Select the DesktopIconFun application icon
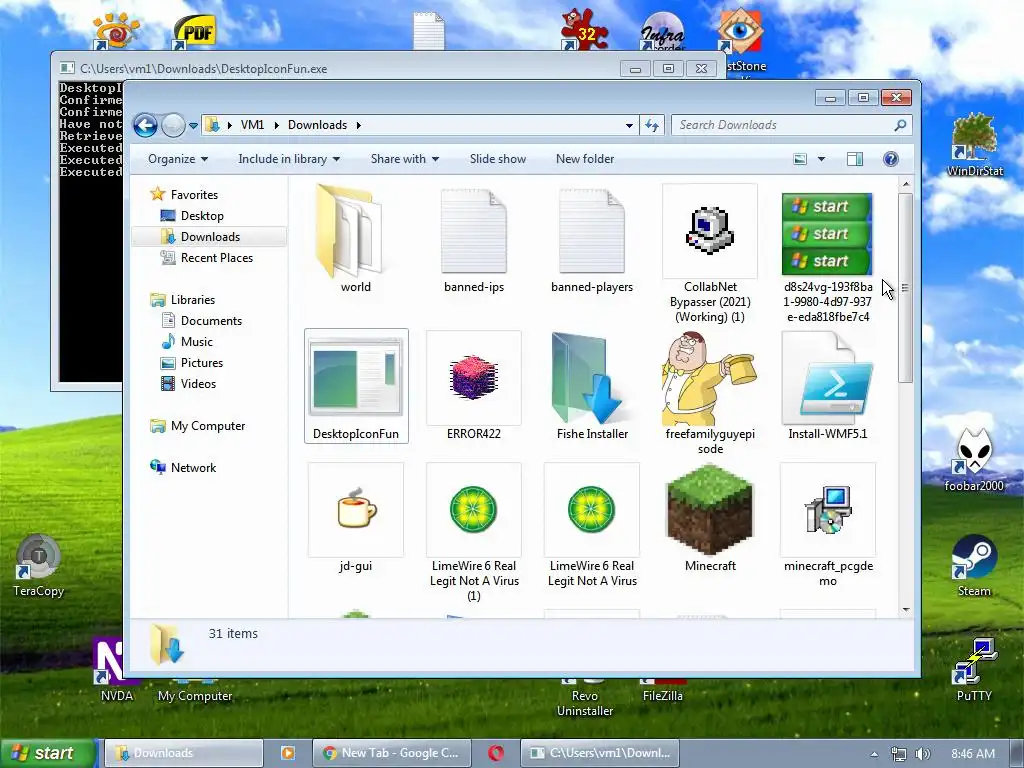 pyautogui.click(x=356, y=377)
